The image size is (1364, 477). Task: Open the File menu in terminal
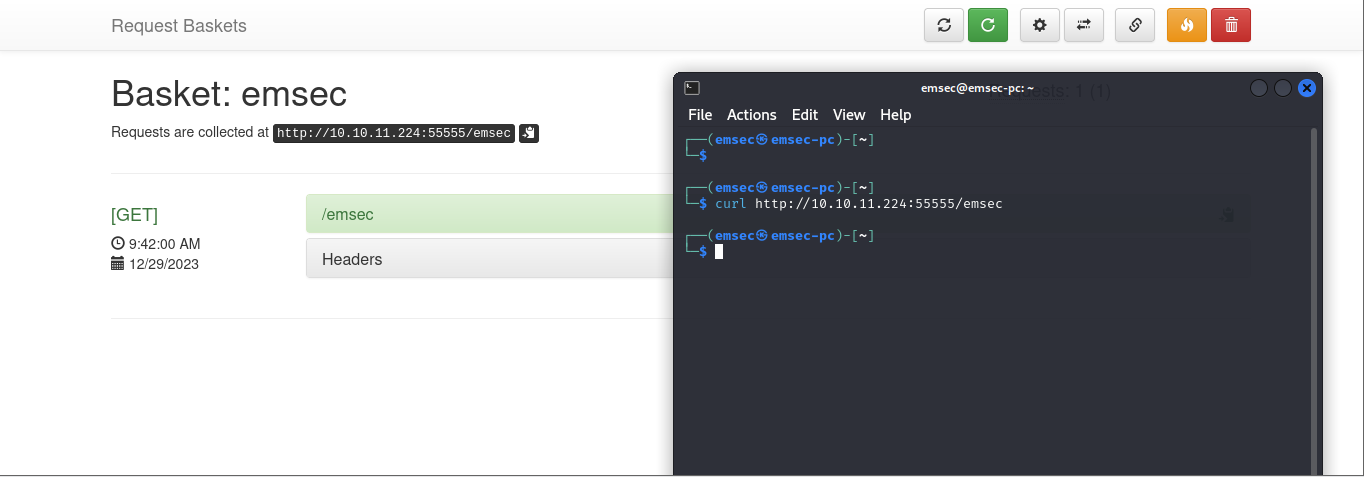(x=700, y=115)
